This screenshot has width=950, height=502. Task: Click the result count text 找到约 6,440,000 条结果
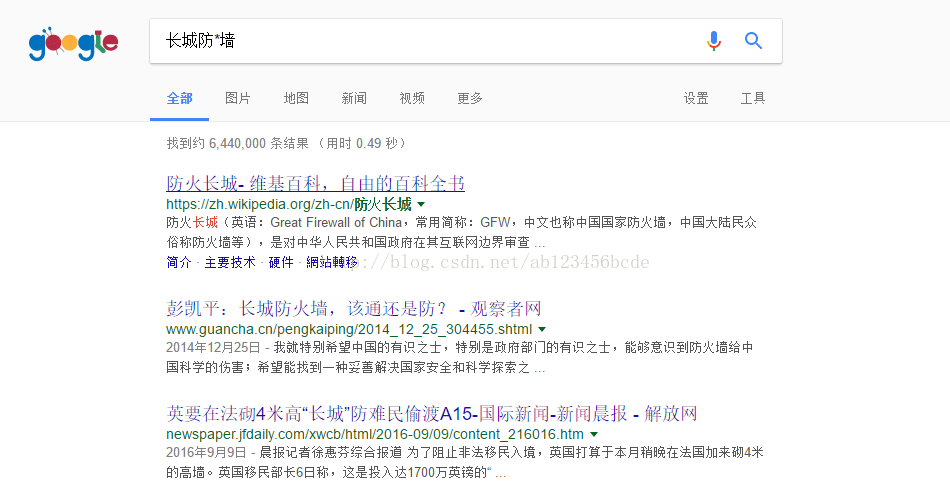tap(238, 144)
